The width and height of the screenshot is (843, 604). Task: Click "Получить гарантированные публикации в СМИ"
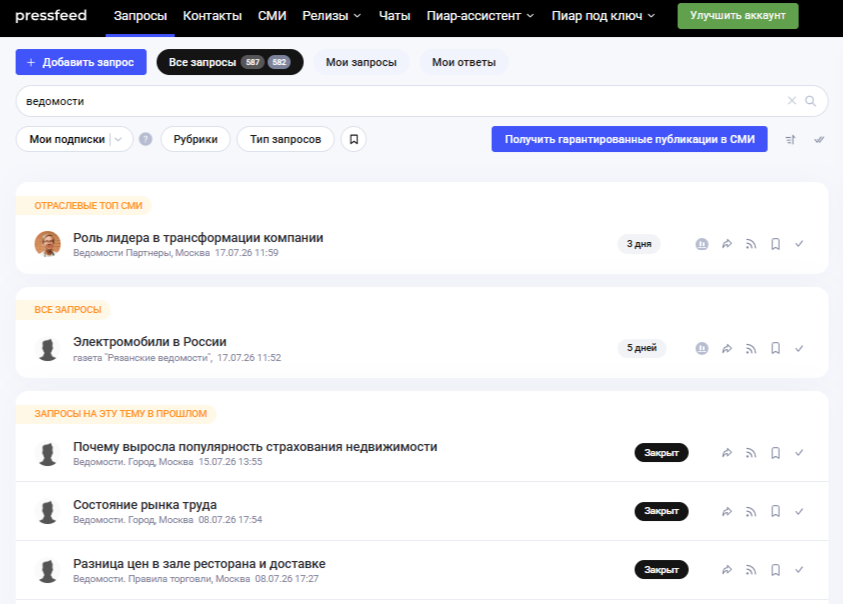(630, 139)
